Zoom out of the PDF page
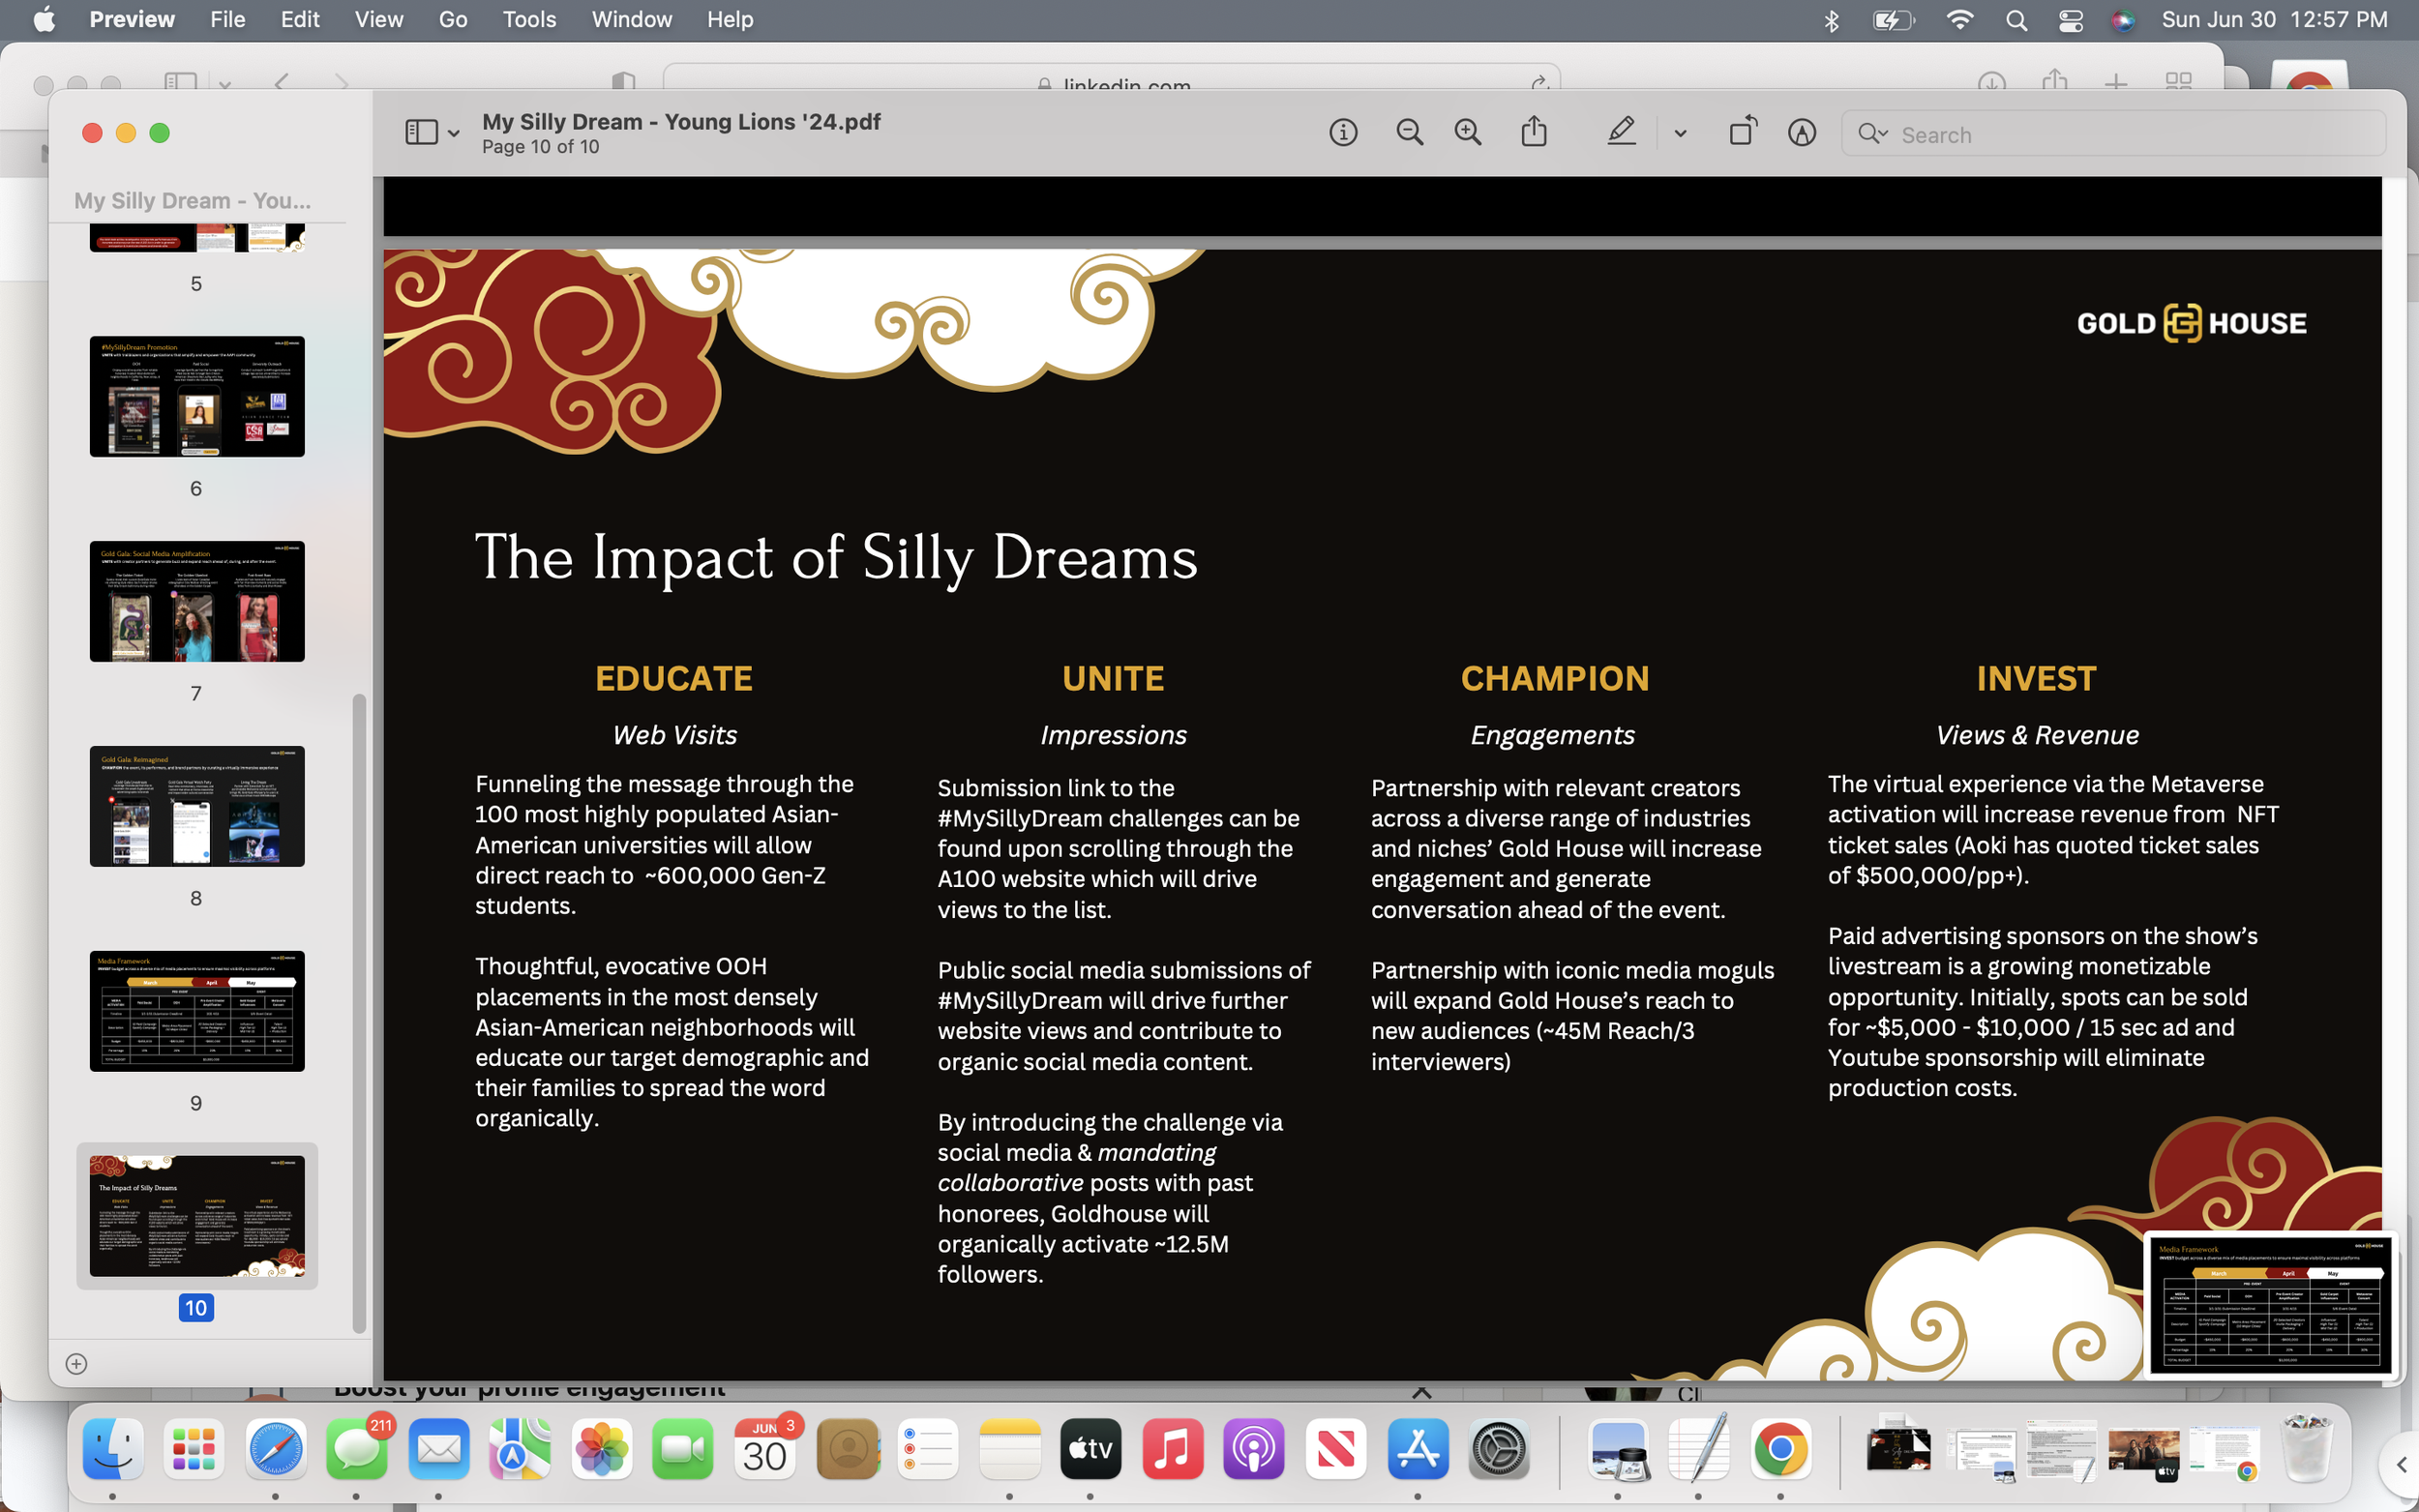This screenshot has width=2419, height=1512. pyautogui.click(x=1409, y=132)
